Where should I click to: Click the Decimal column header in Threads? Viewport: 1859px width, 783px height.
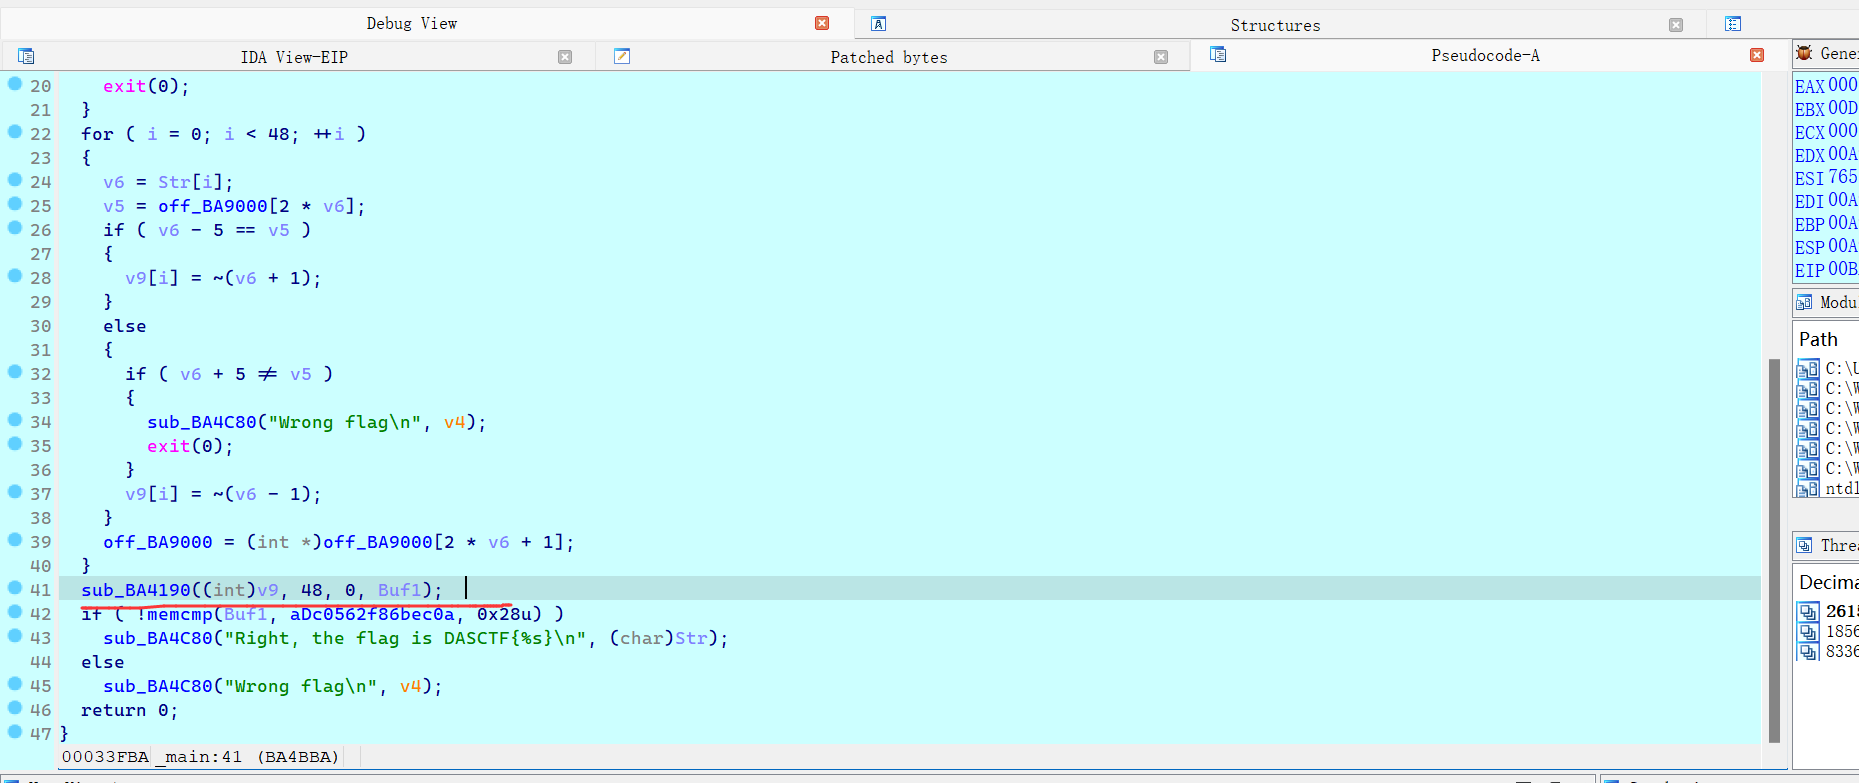(x=1828, y=582)
